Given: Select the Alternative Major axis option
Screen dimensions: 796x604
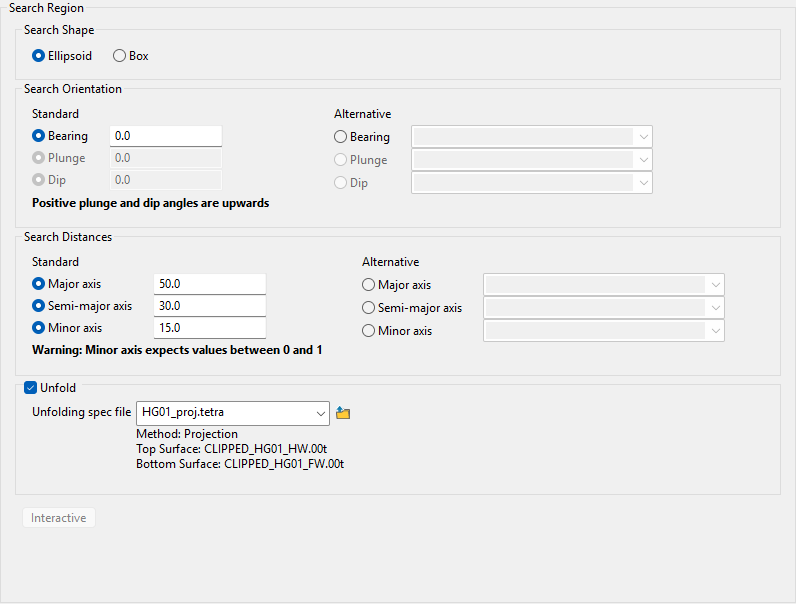Looking at the screenshot, I should pyautogui.click(x=369, y=285).
